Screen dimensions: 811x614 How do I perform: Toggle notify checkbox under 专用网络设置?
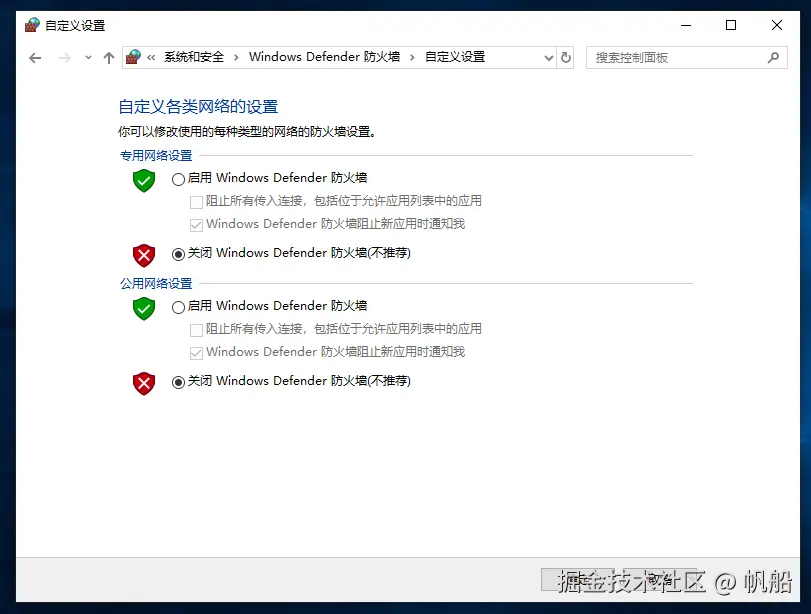click(196, 225)
